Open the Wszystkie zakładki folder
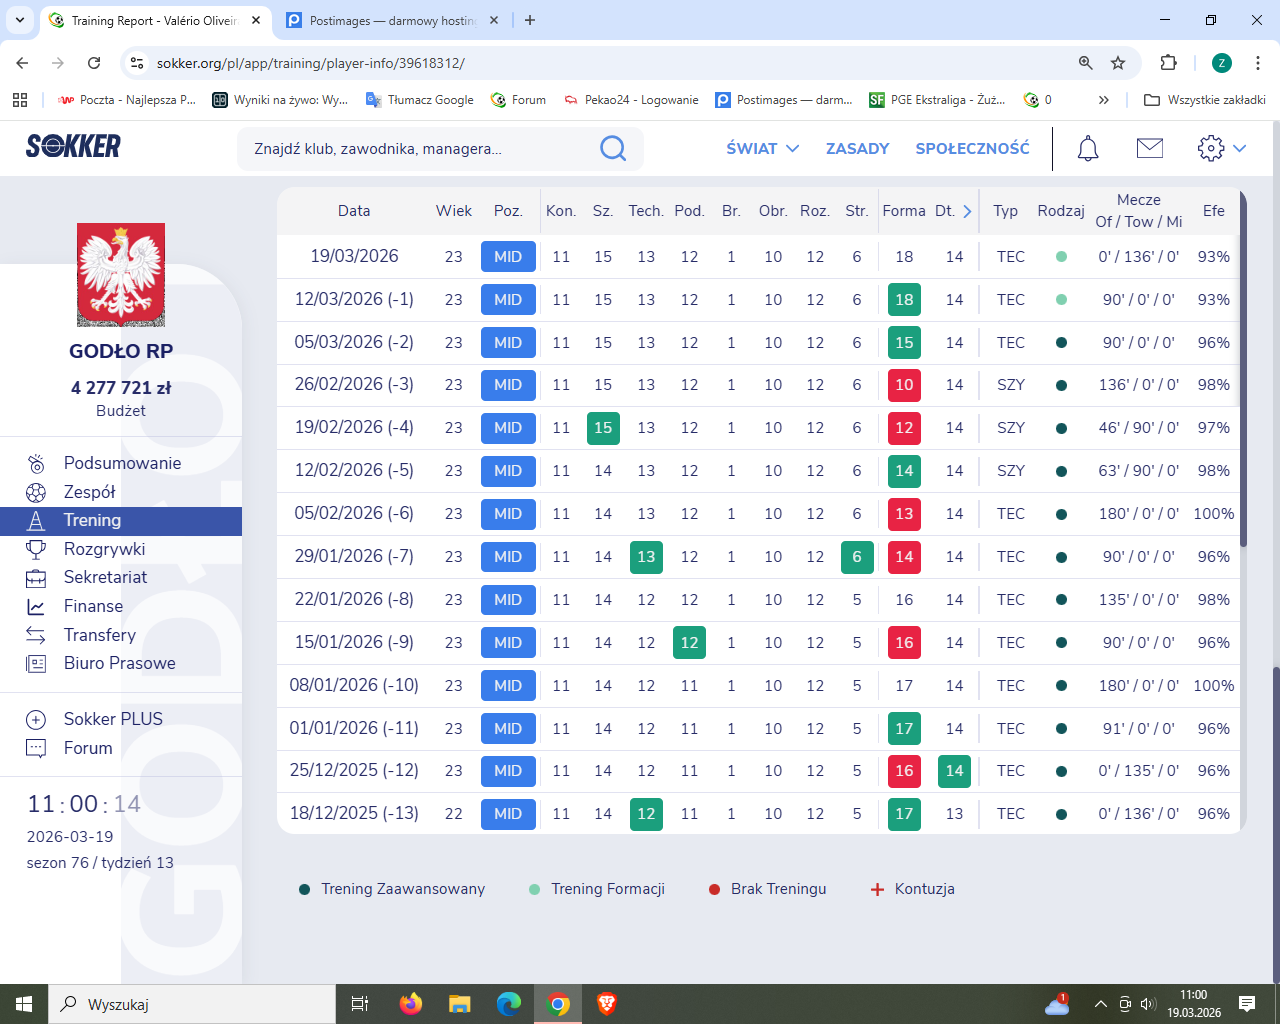Viewport: 1280px width, 1024px height. [1205, 100]
